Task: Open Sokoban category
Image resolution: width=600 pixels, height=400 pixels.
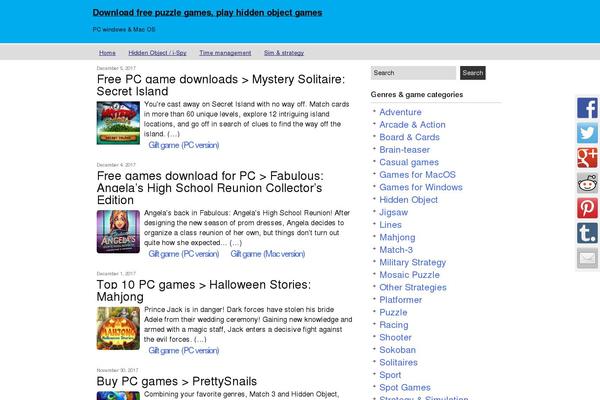Action: click(x=397, y=350)
